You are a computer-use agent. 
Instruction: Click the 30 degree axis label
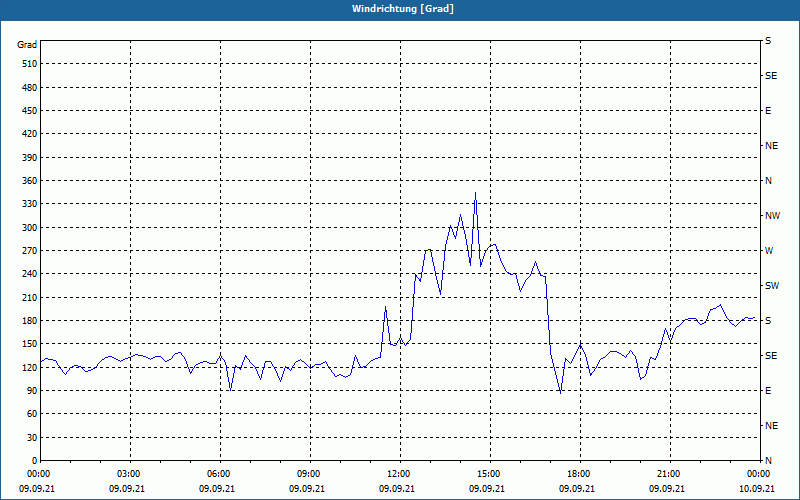32,437
